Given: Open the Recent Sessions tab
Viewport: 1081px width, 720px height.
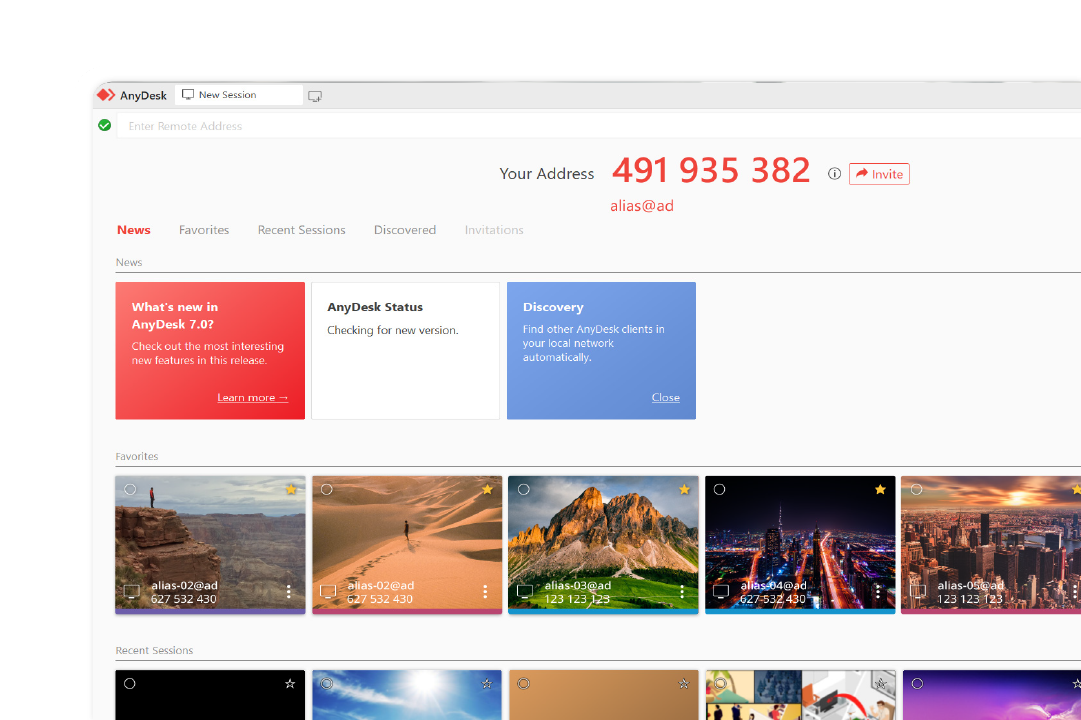Looking at the screenshot, I should pos(301,230).
